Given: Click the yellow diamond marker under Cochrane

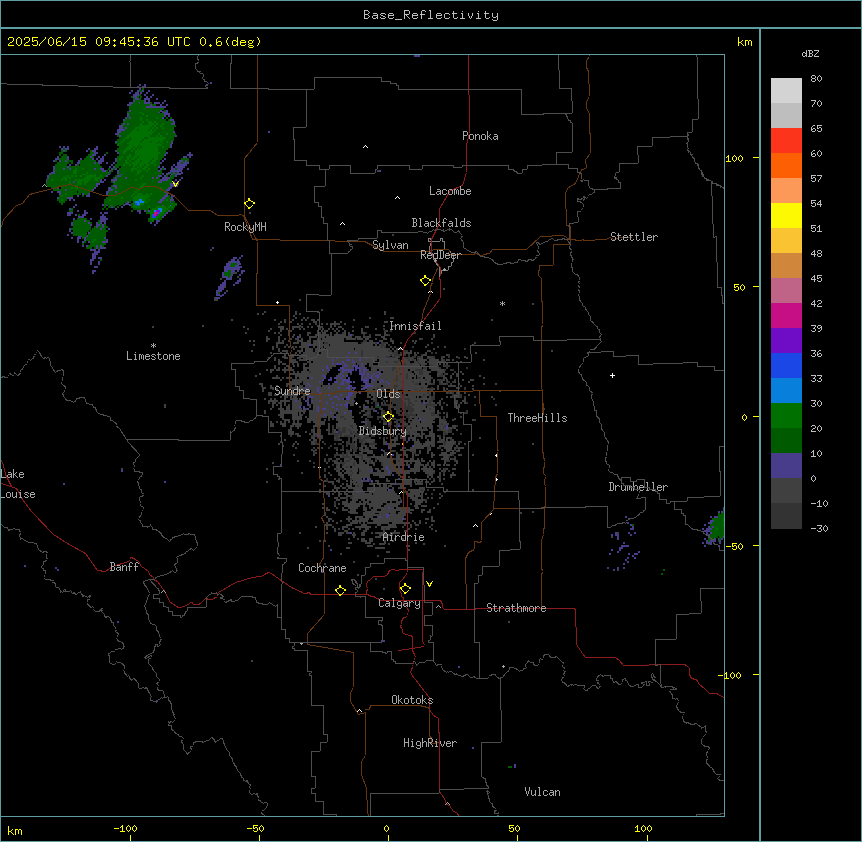Looking at the screenshot, I should click(x=340, y=590).
